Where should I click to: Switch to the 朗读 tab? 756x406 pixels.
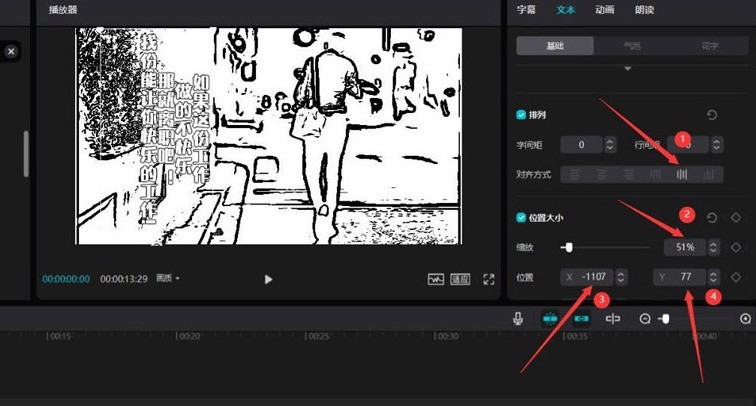[x=645, y=9]
